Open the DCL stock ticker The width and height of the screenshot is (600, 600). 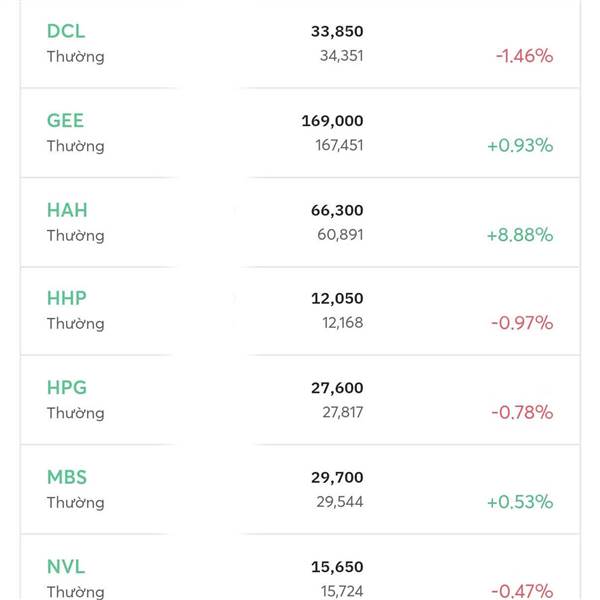[x=66, y=32]
